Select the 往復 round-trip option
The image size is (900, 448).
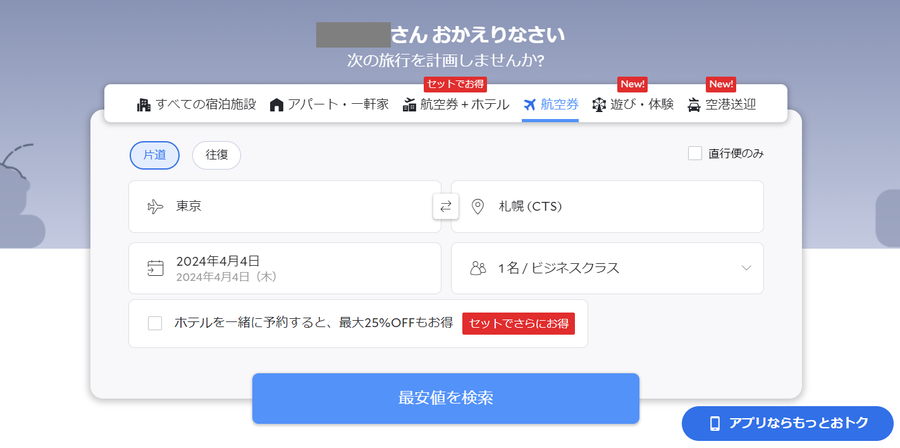click(216, 155)
